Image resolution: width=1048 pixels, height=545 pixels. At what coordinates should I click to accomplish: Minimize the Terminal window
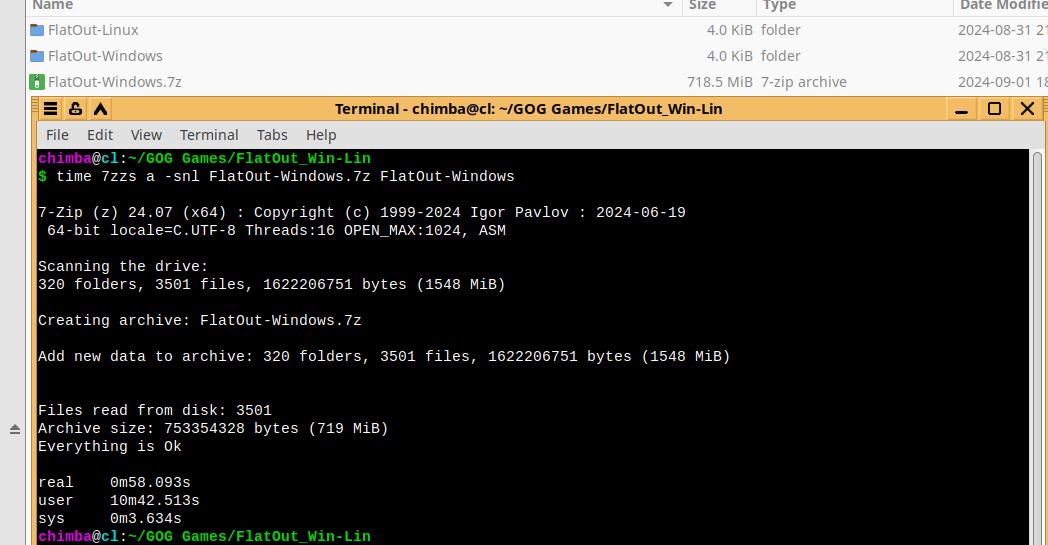click(x=962, y=109)
